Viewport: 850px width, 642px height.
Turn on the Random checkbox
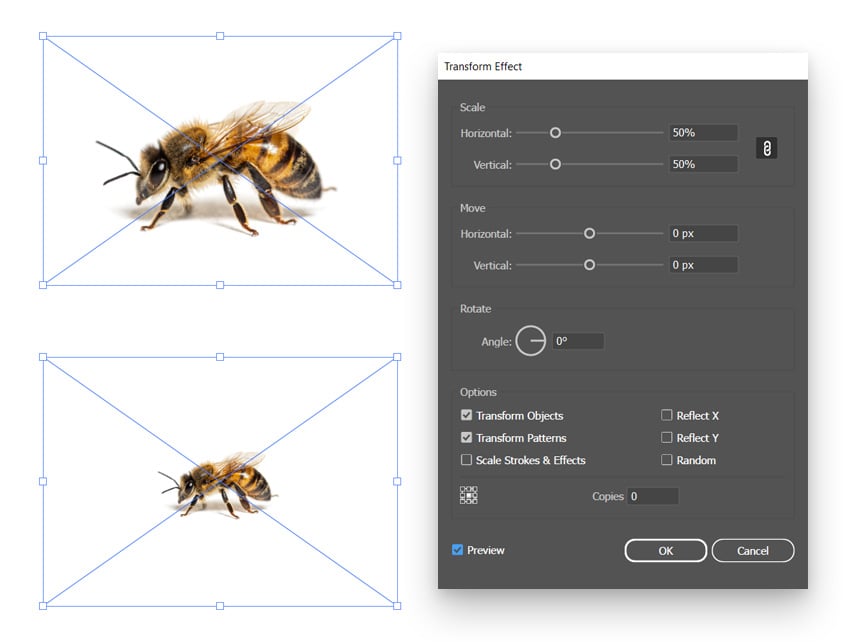point(667,460)
